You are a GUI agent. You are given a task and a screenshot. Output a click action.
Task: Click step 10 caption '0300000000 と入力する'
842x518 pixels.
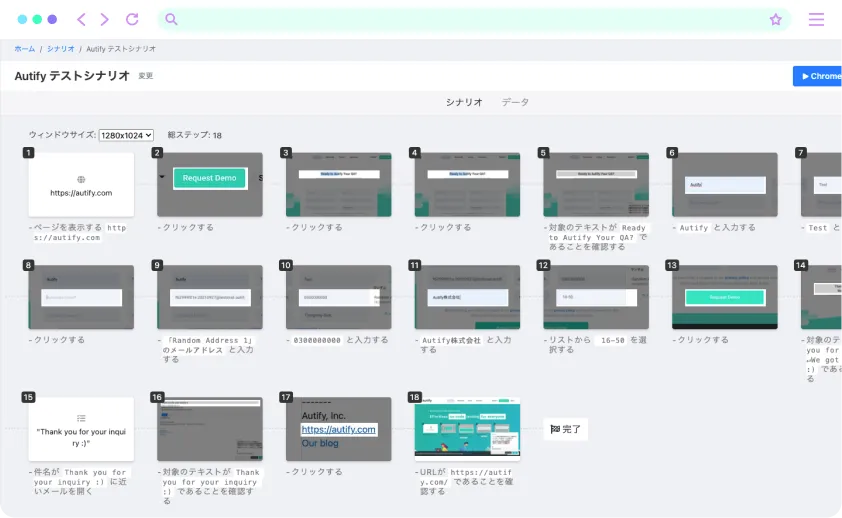(x=338, y=340)
